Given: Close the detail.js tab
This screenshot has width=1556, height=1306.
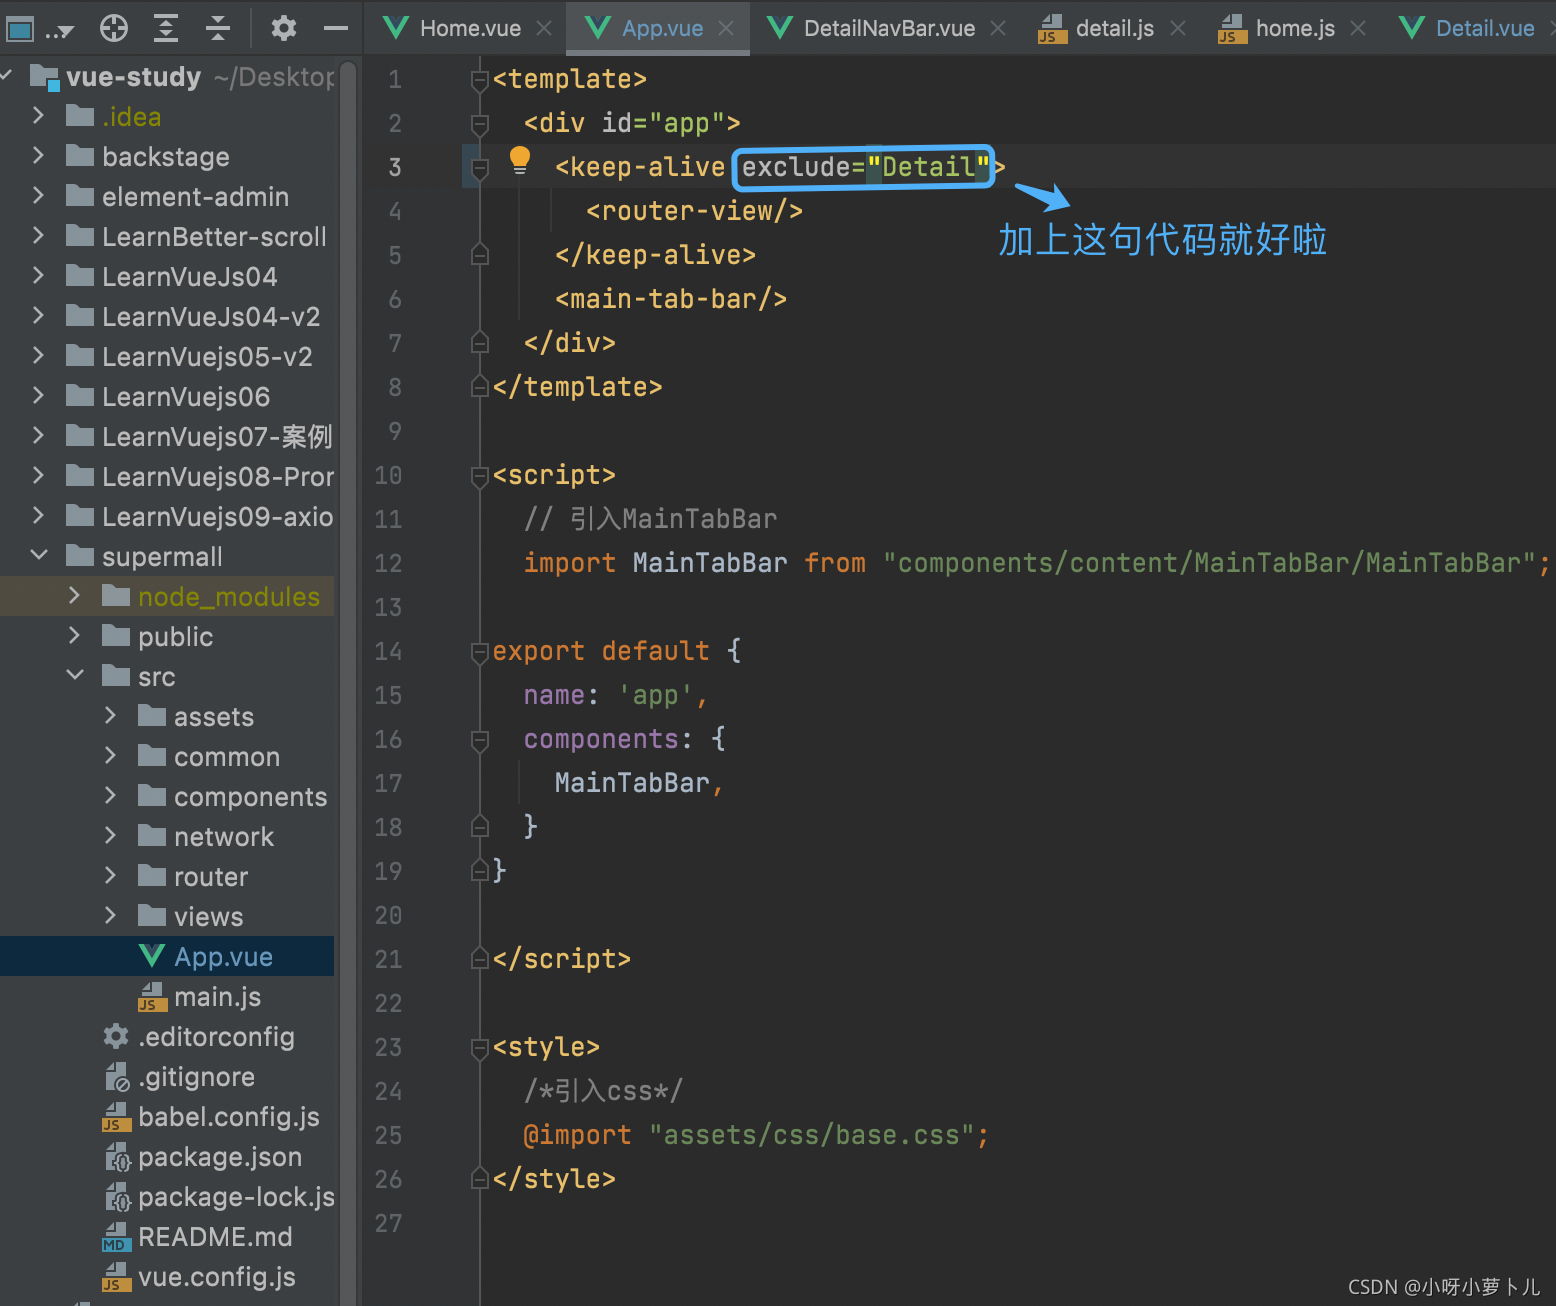Looking at the screenshot, I should click(x=1178, y=28).
